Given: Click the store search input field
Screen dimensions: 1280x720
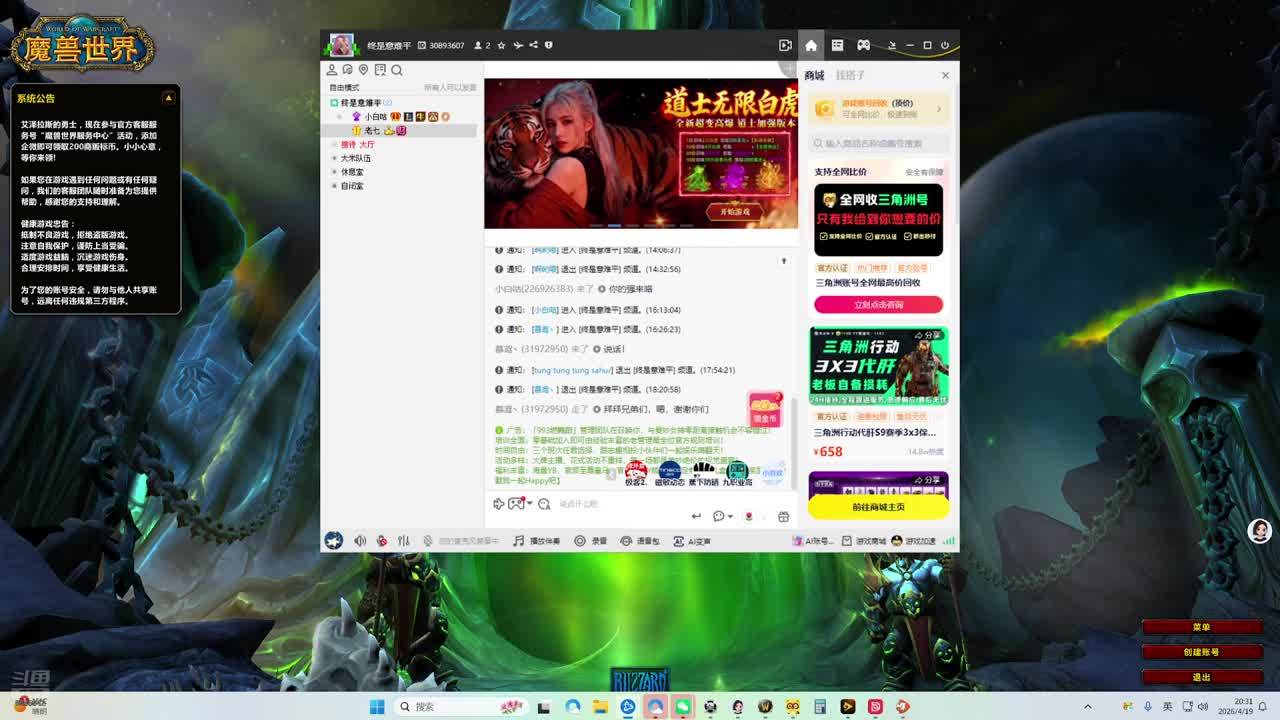Looking at the screenshot, I should 880,144.
